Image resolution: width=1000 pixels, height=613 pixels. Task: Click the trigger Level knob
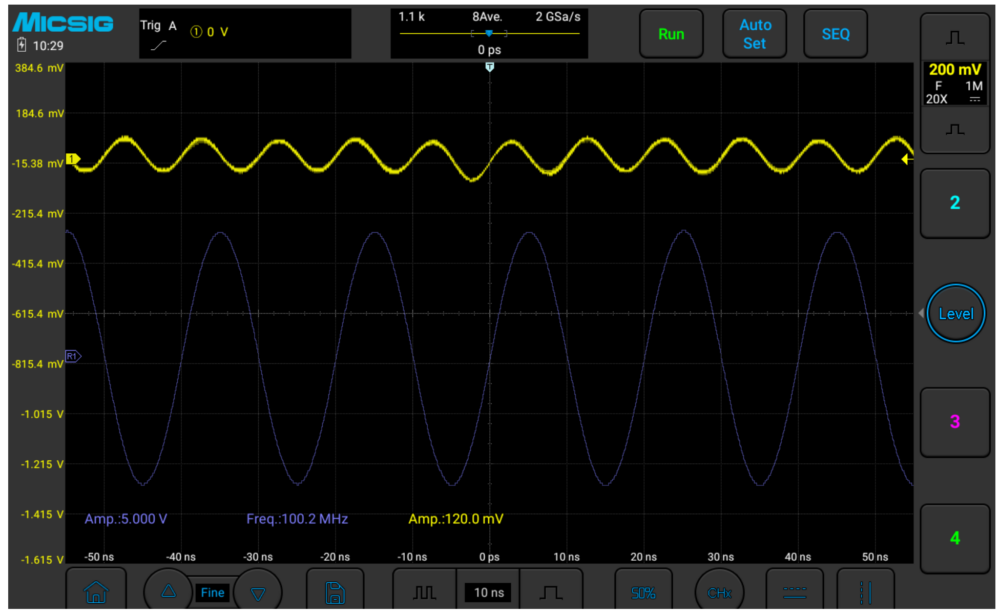(x=955, y=314)
